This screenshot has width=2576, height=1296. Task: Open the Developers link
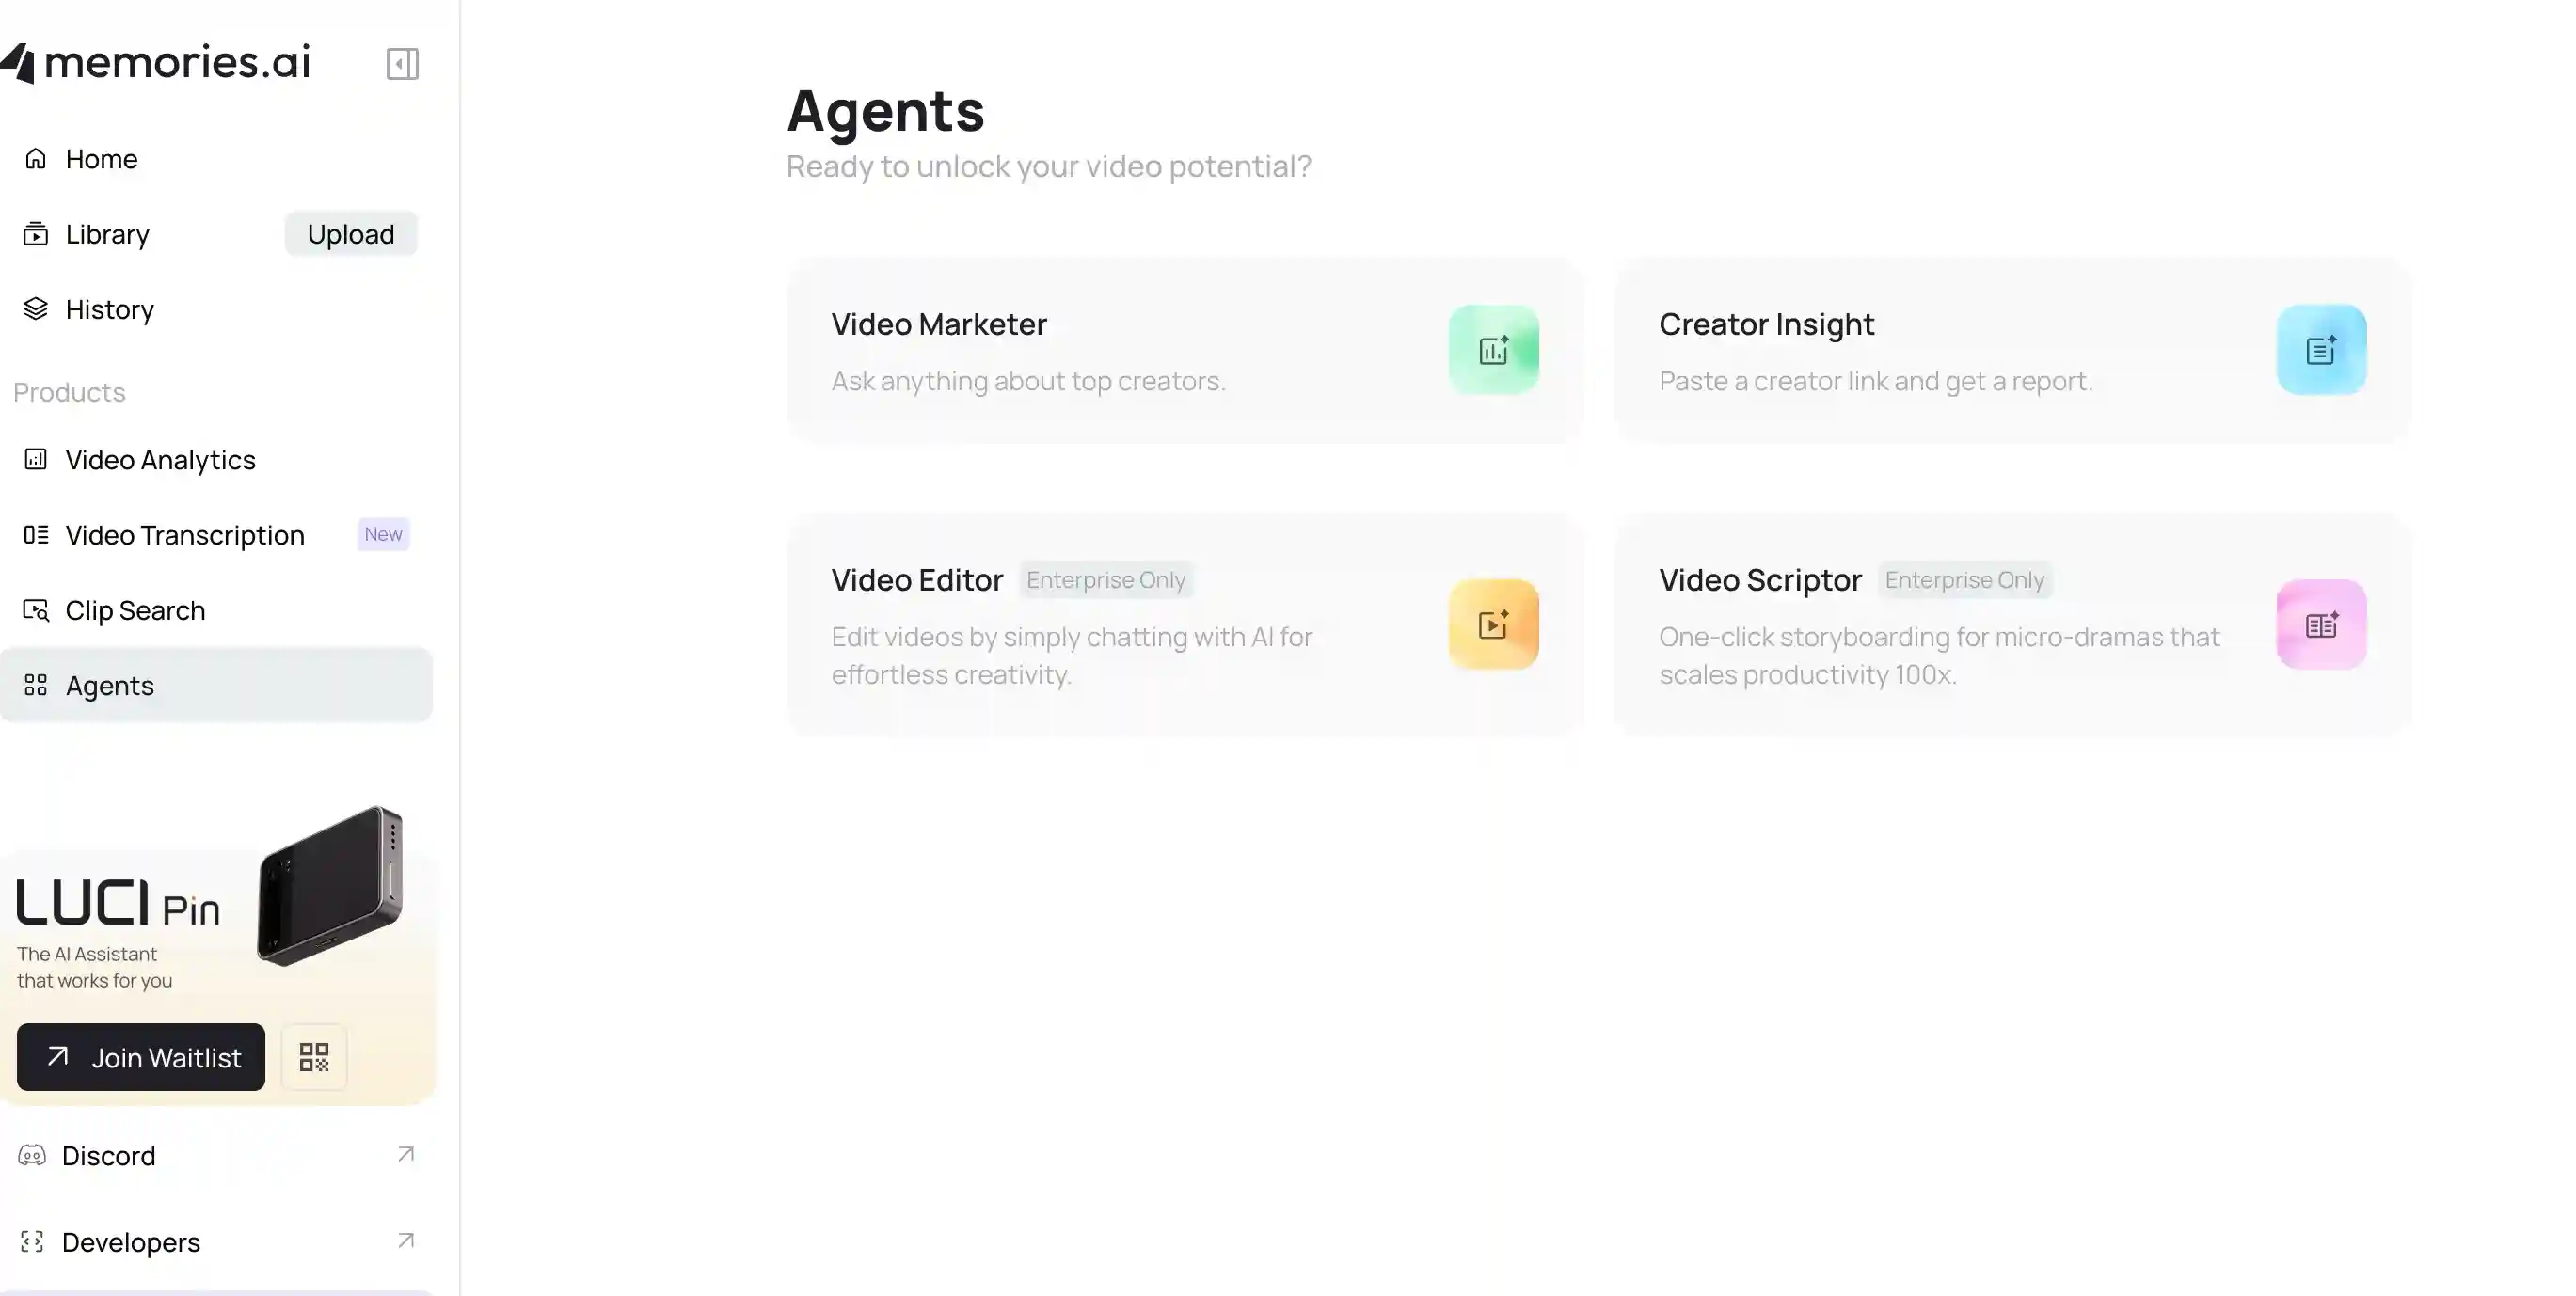click(216, 1241)
